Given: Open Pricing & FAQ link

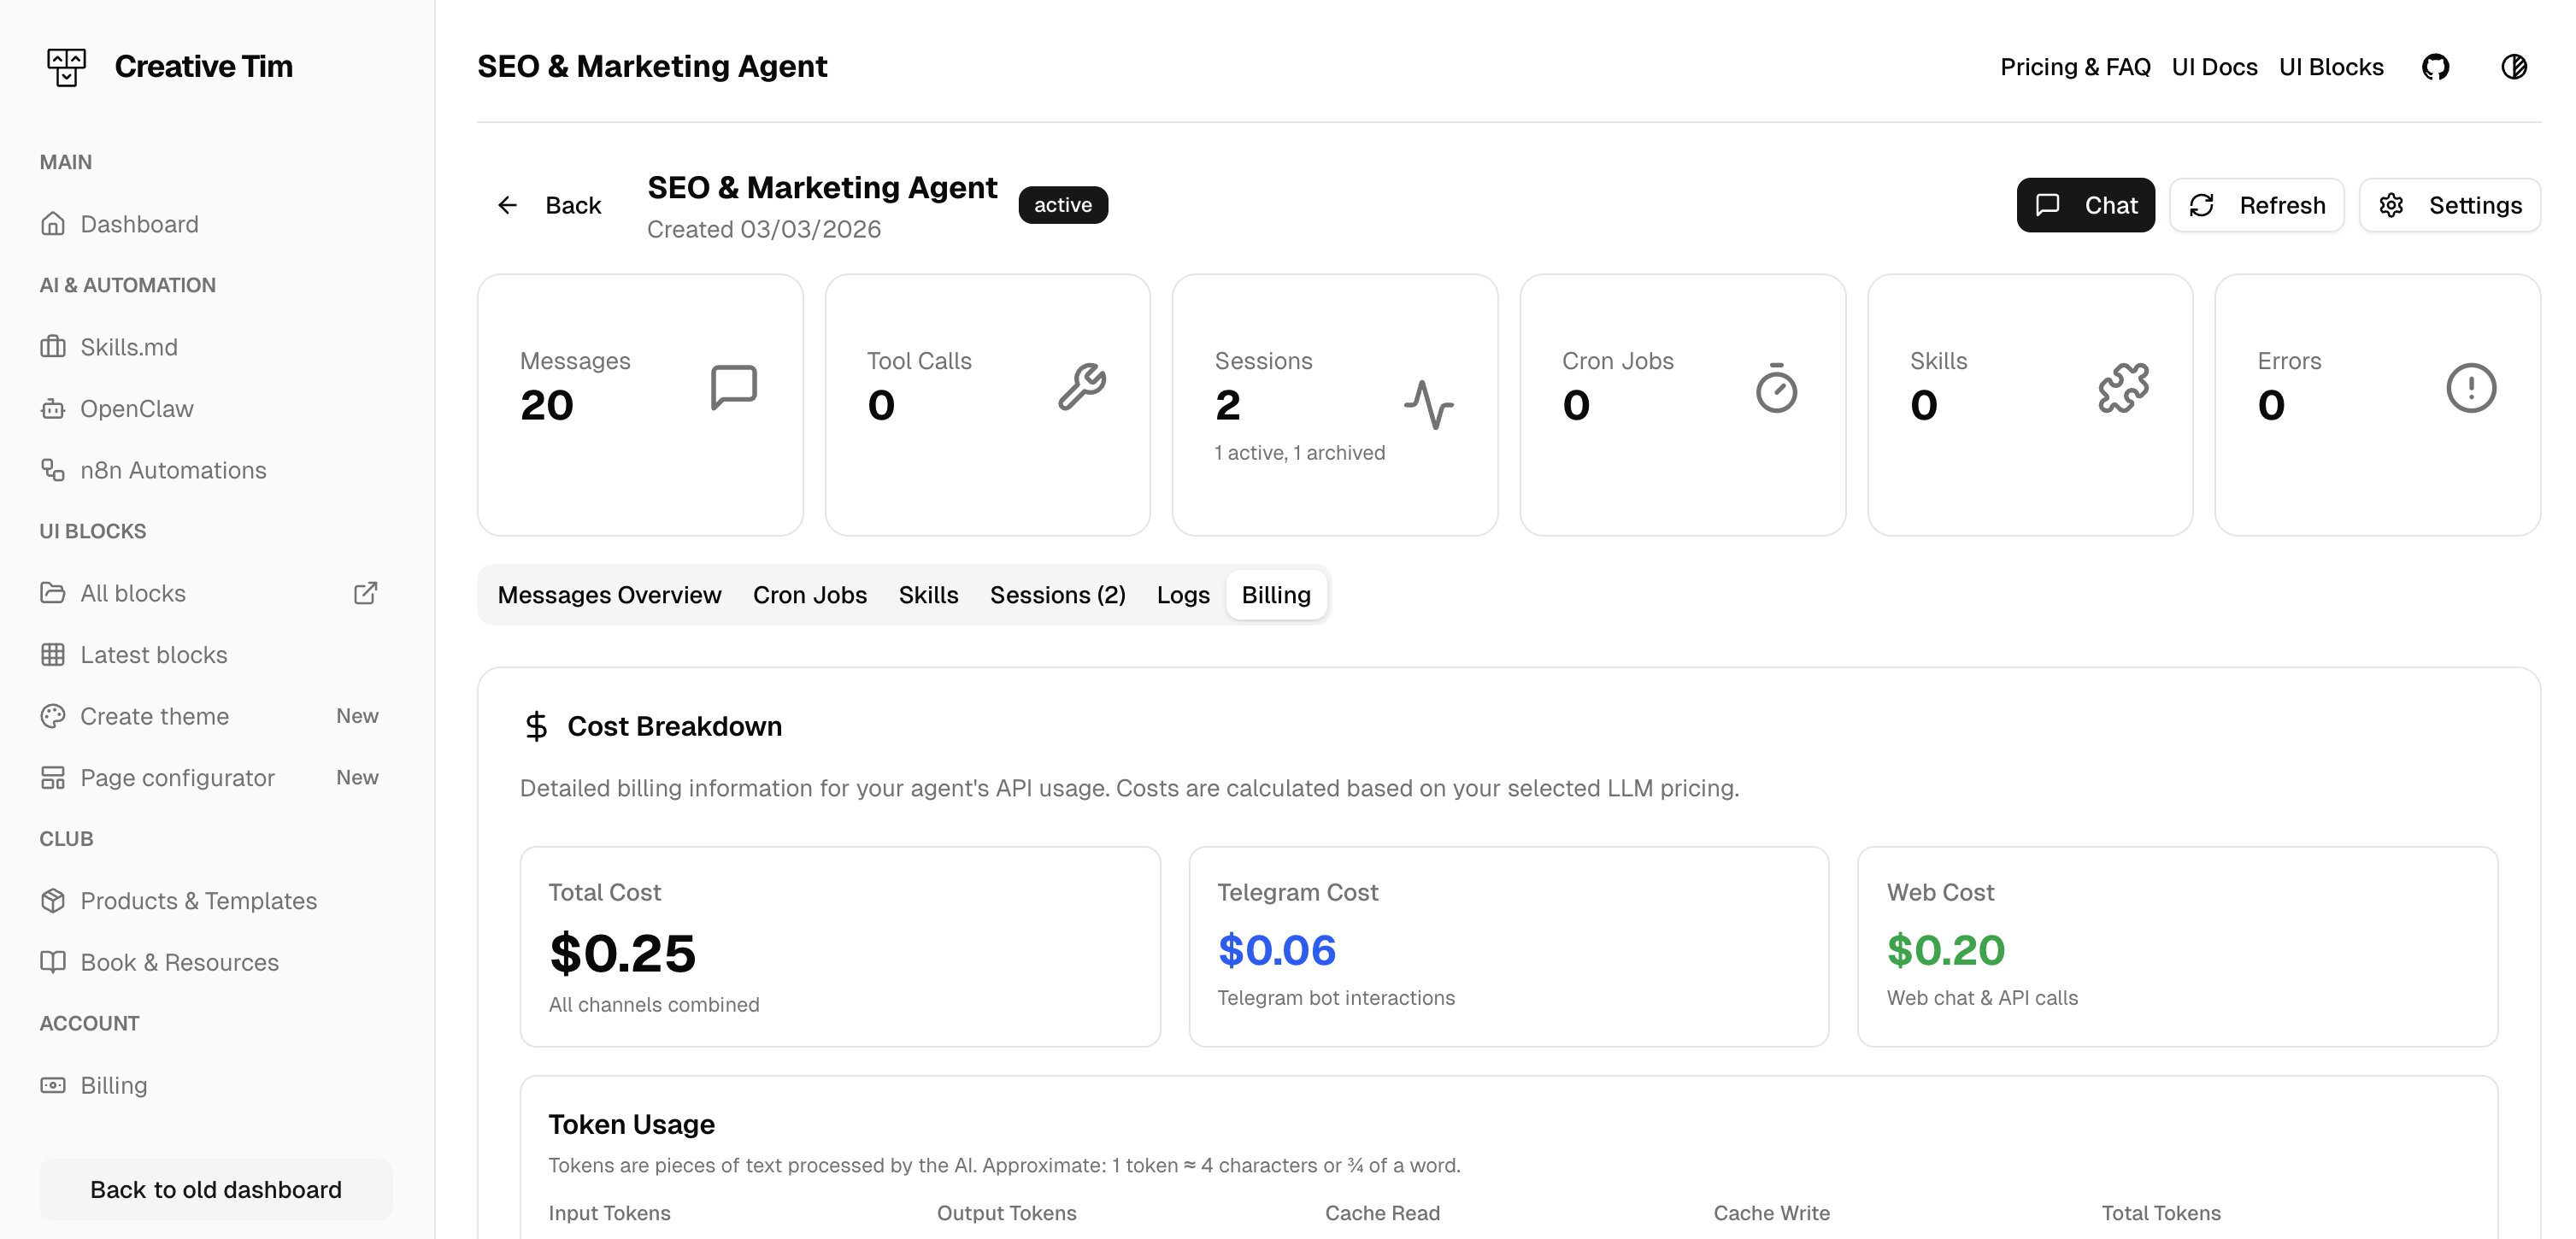Looking at the screenshot, I should (2075, 67).
